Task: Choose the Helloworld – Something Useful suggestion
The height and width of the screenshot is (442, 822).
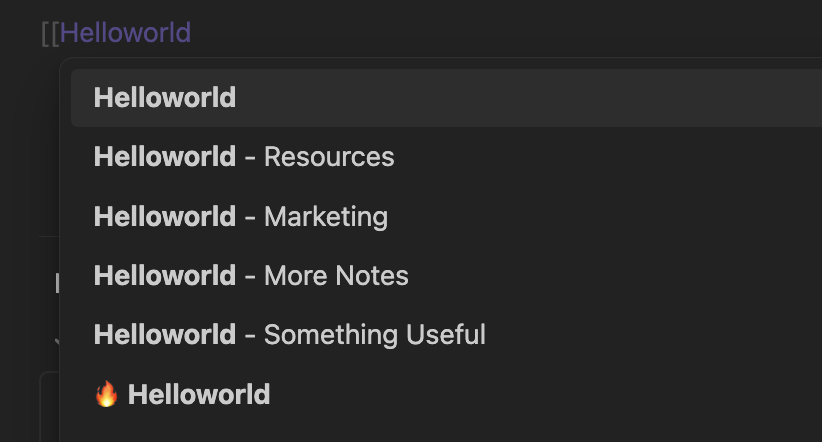Action: 446,335
